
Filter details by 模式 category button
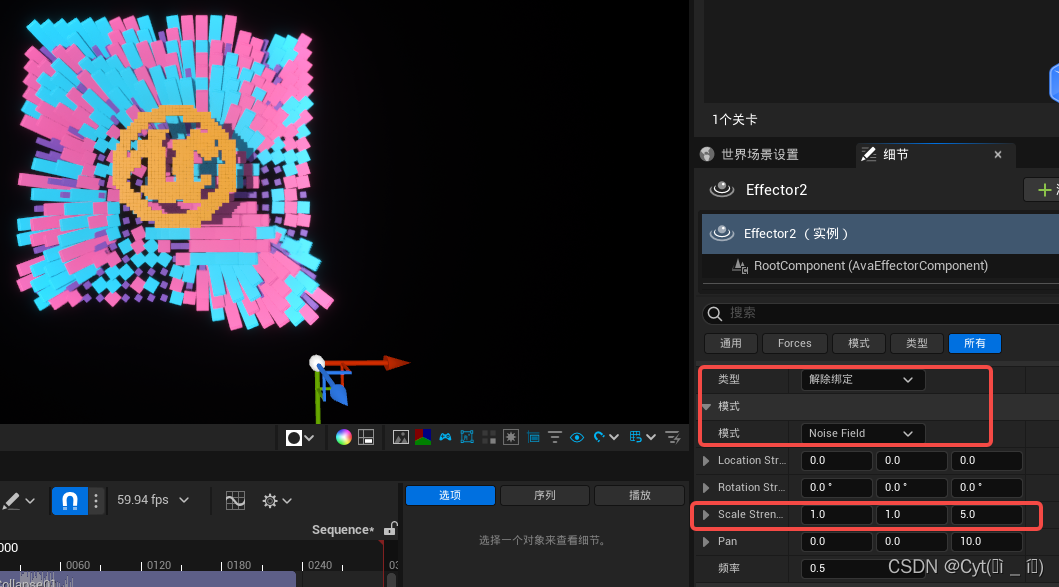pos(858,343)
